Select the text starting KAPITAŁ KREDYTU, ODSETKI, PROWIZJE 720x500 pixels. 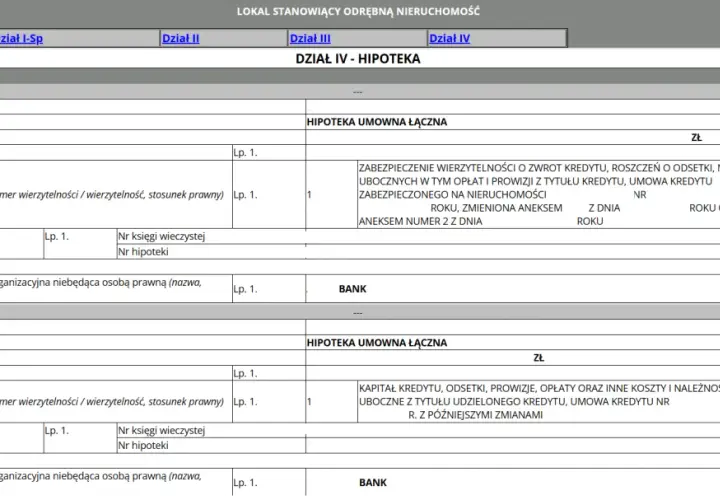pyautogui.click(x=539, y=402)
